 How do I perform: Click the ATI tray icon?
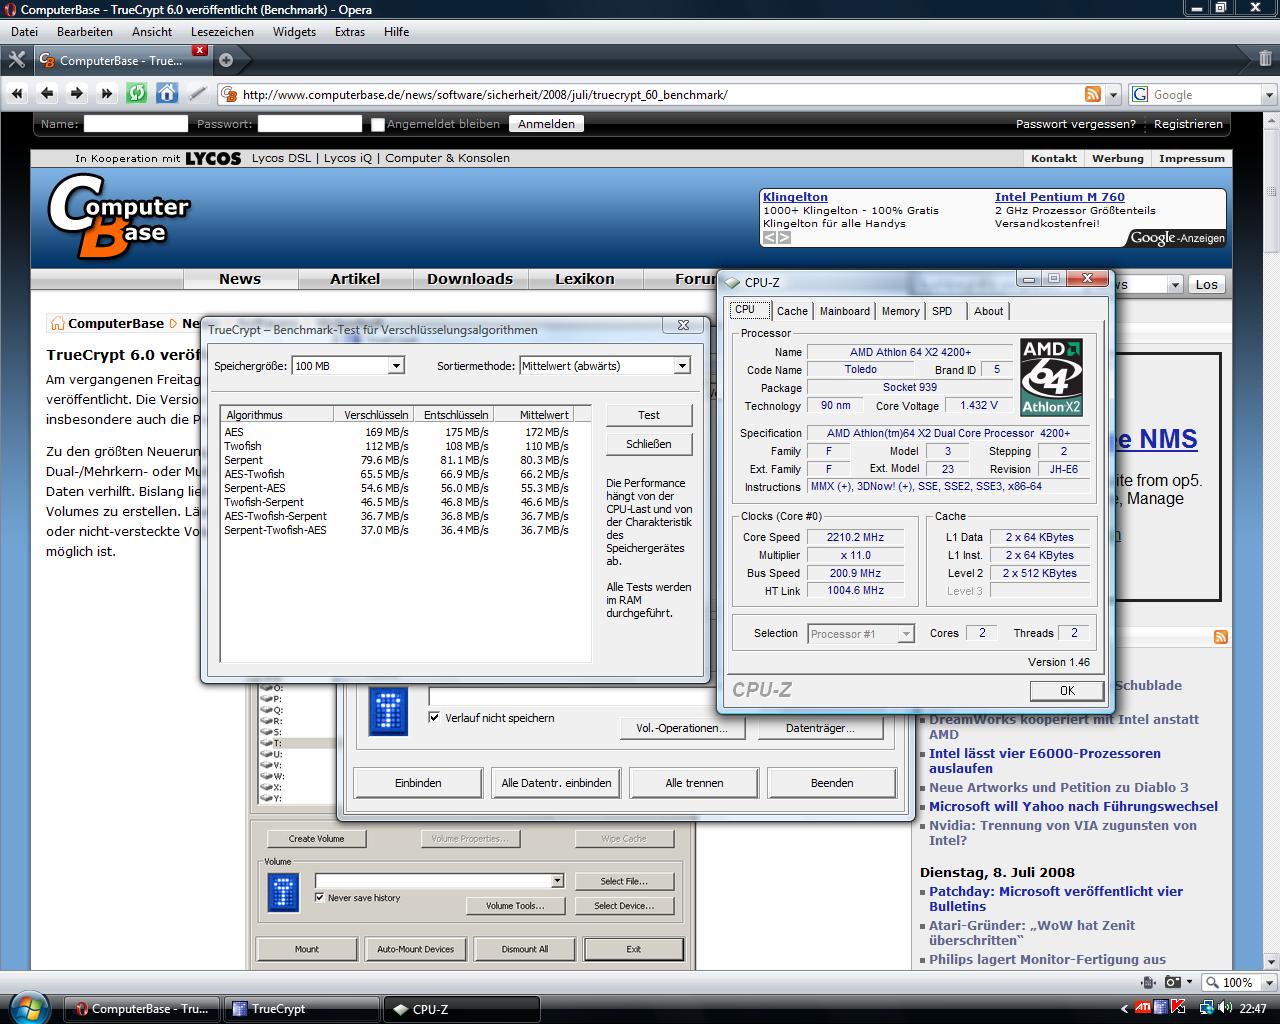1143,1008
